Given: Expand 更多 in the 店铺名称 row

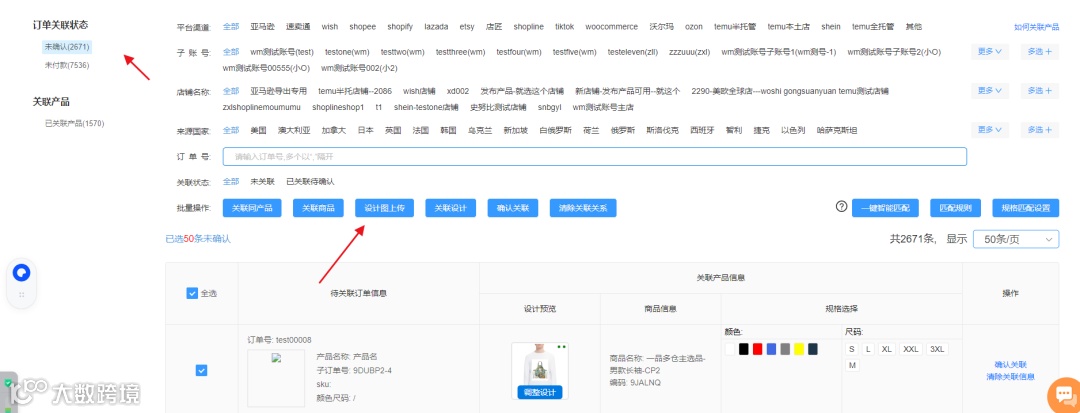Looking at the screenshot, I should click(x=990, y=90).
